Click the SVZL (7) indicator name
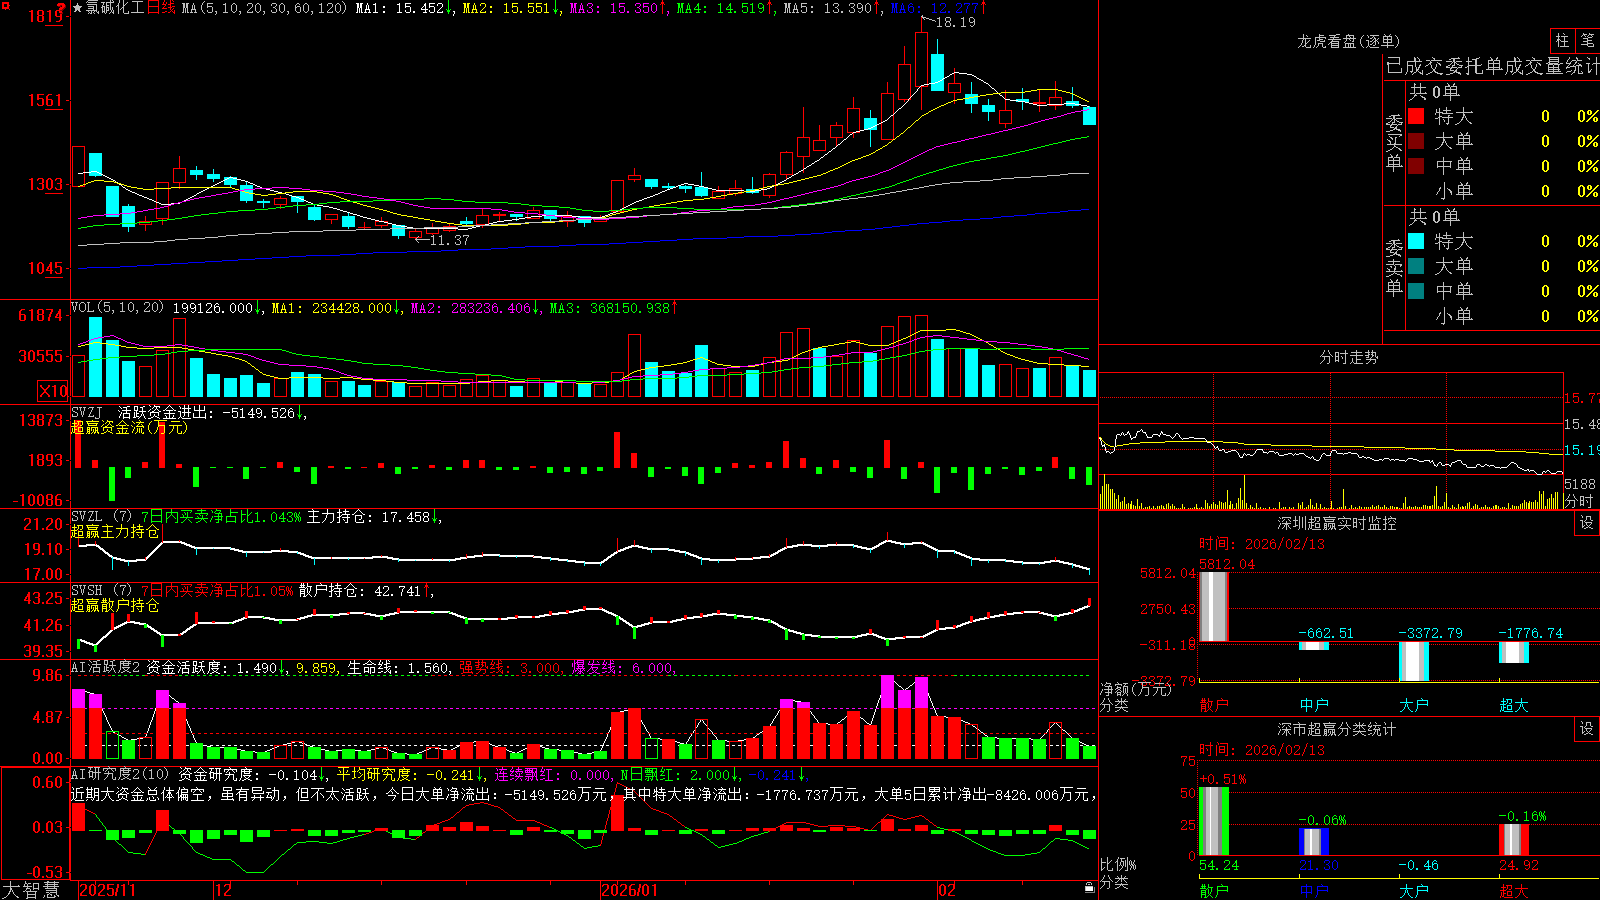Screen dimensions: 1600x900 (101, 517)
